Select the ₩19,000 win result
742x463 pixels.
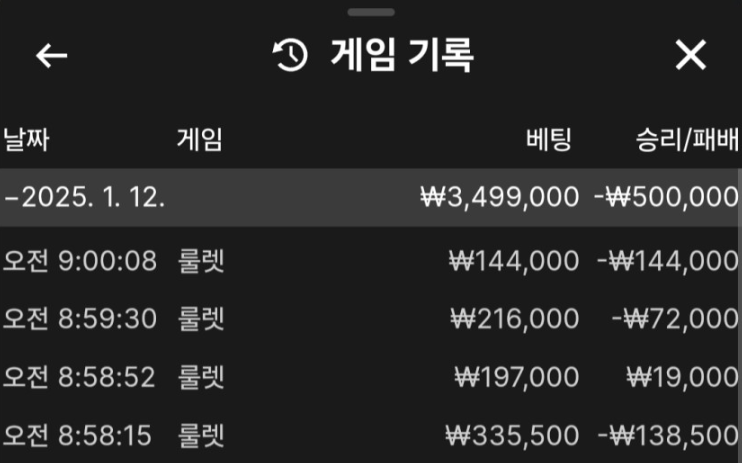683,377
